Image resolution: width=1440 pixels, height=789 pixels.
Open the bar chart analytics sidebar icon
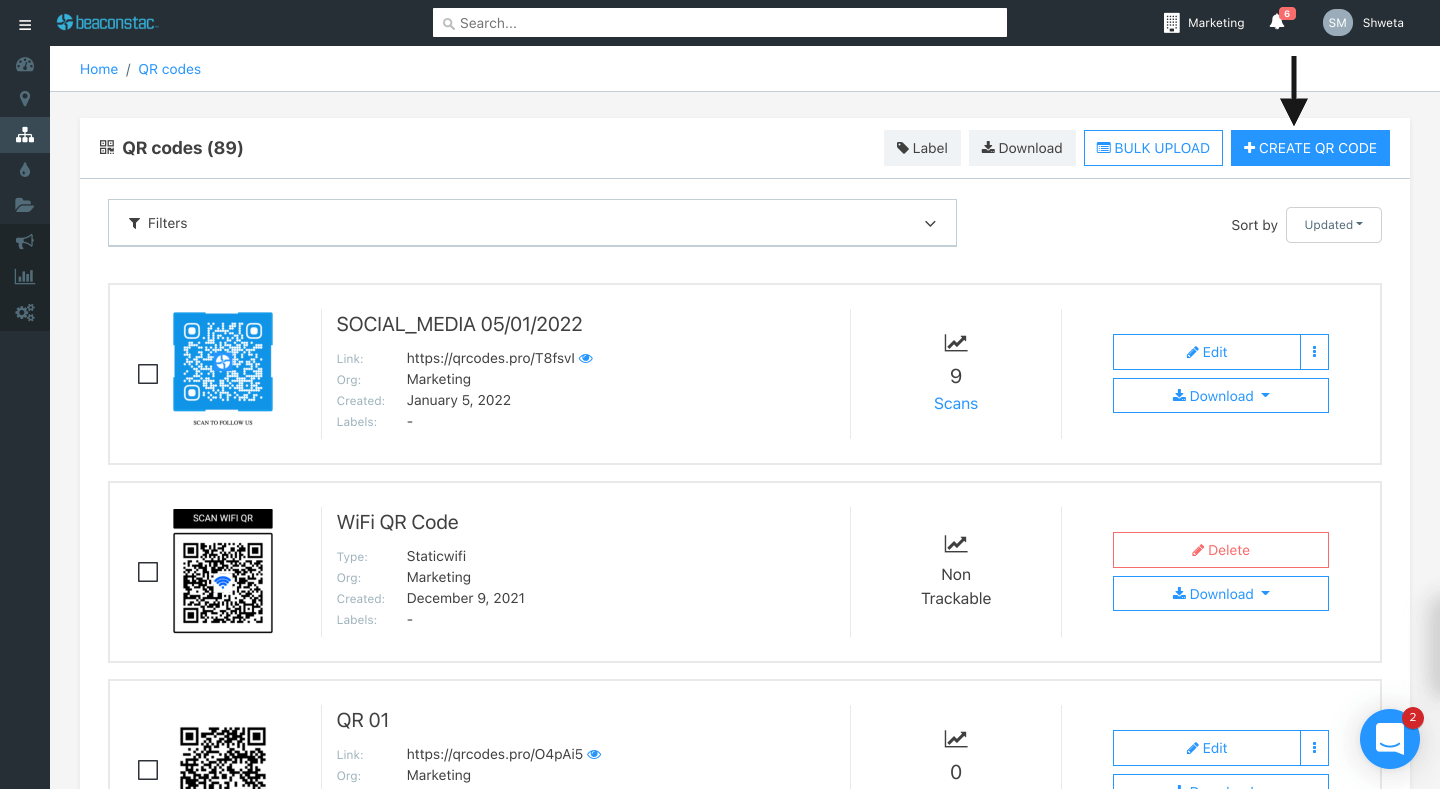(25, 276)
